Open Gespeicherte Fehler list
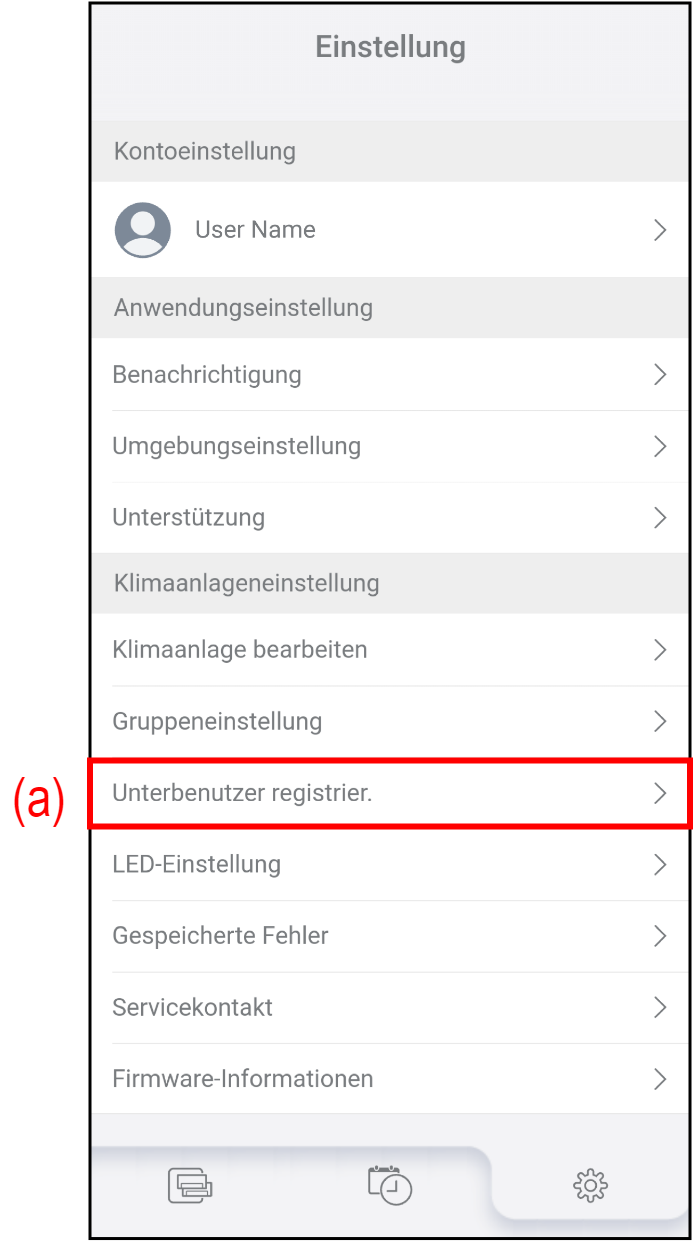This screenshot has width=696, height=1243. tap(221, 936)
